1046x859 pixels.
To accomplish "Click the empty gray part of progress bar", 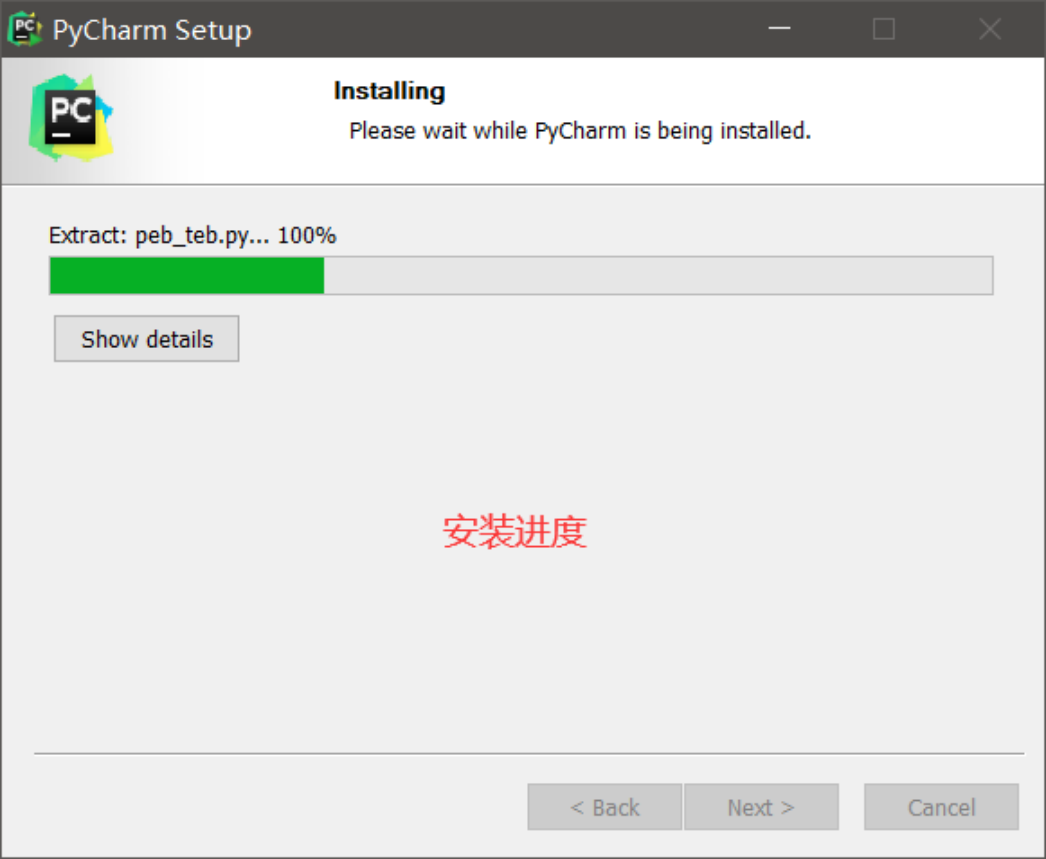I will [x=658, y=275].
